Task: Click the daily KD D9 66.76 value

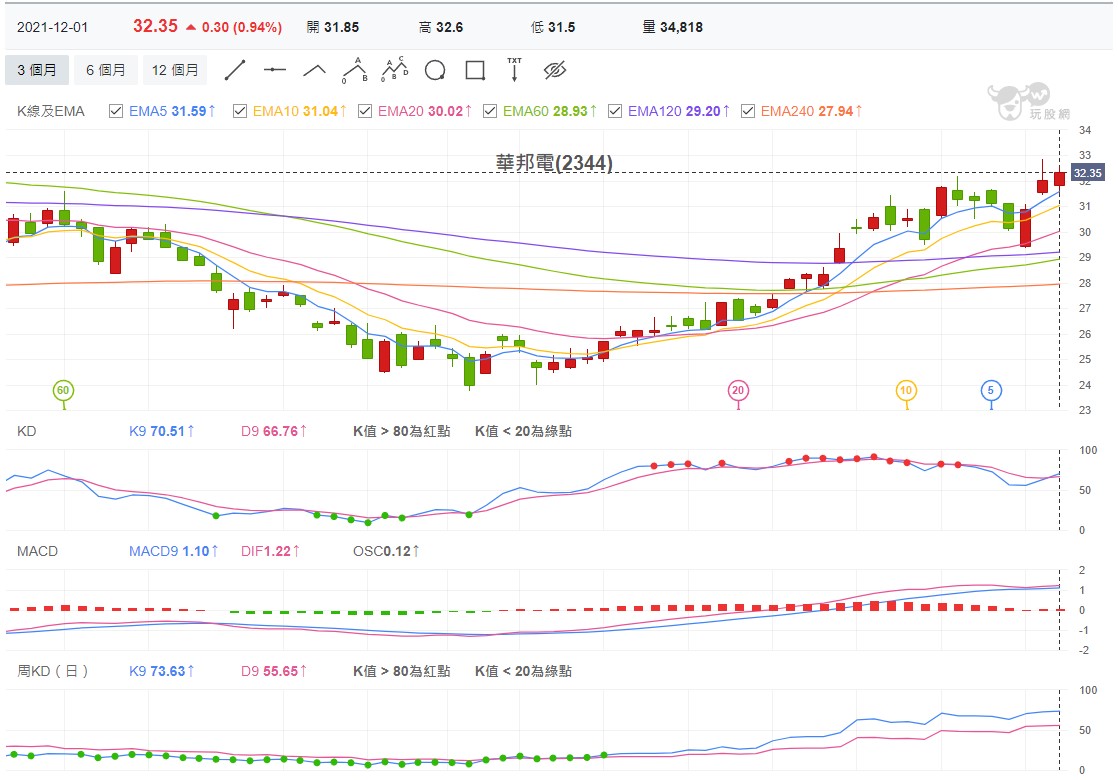Action: 274,431
